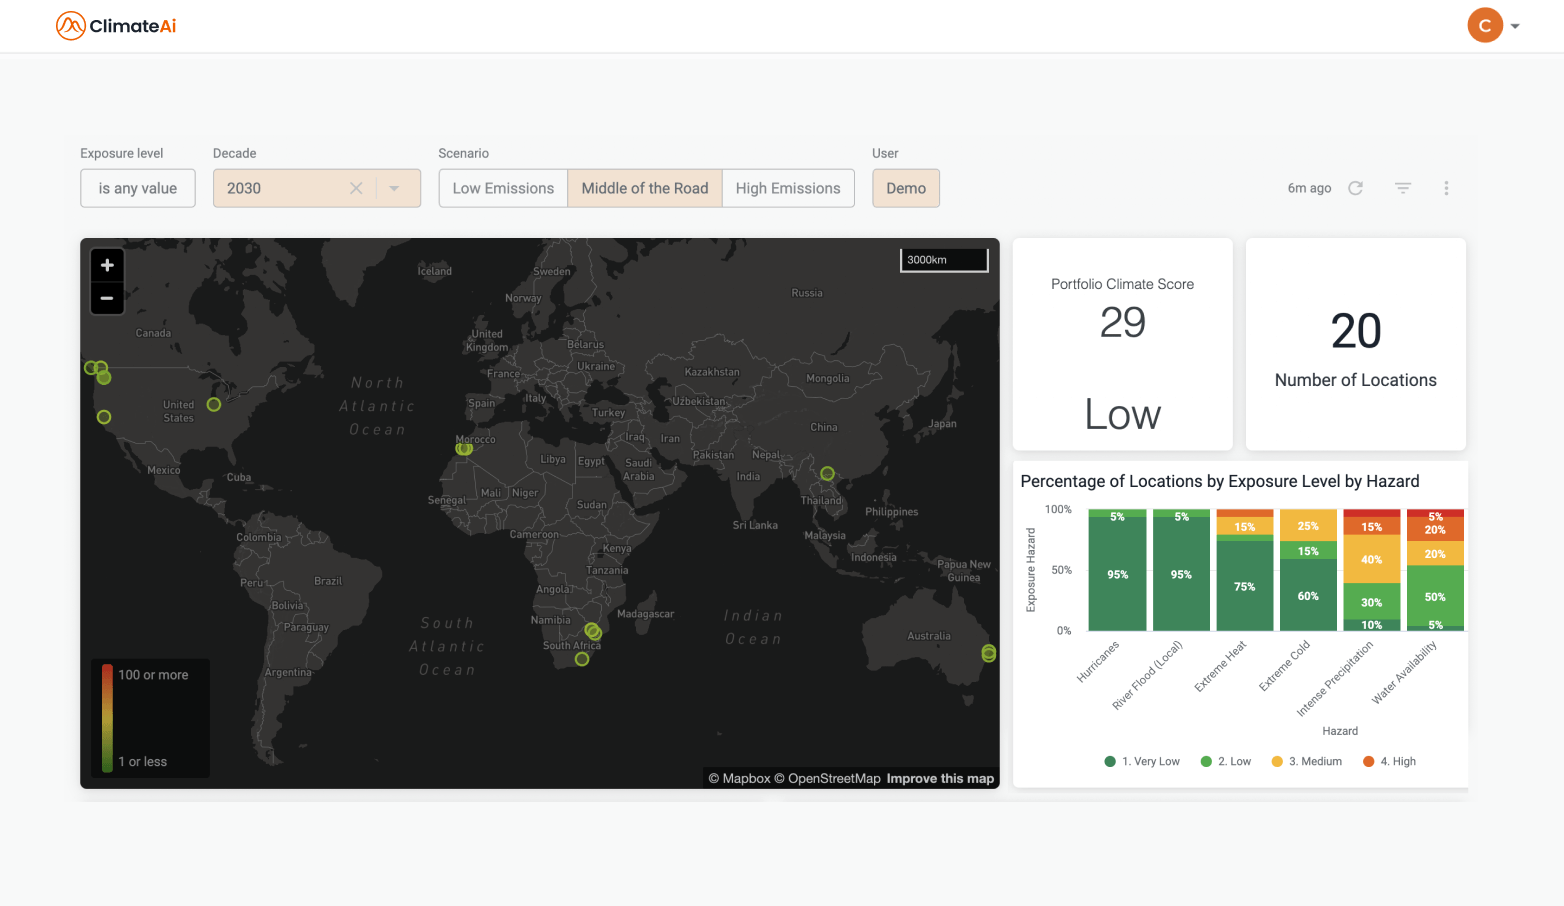Zoom in on the map with plus button
1564x906 pixels.
point(106,265)
